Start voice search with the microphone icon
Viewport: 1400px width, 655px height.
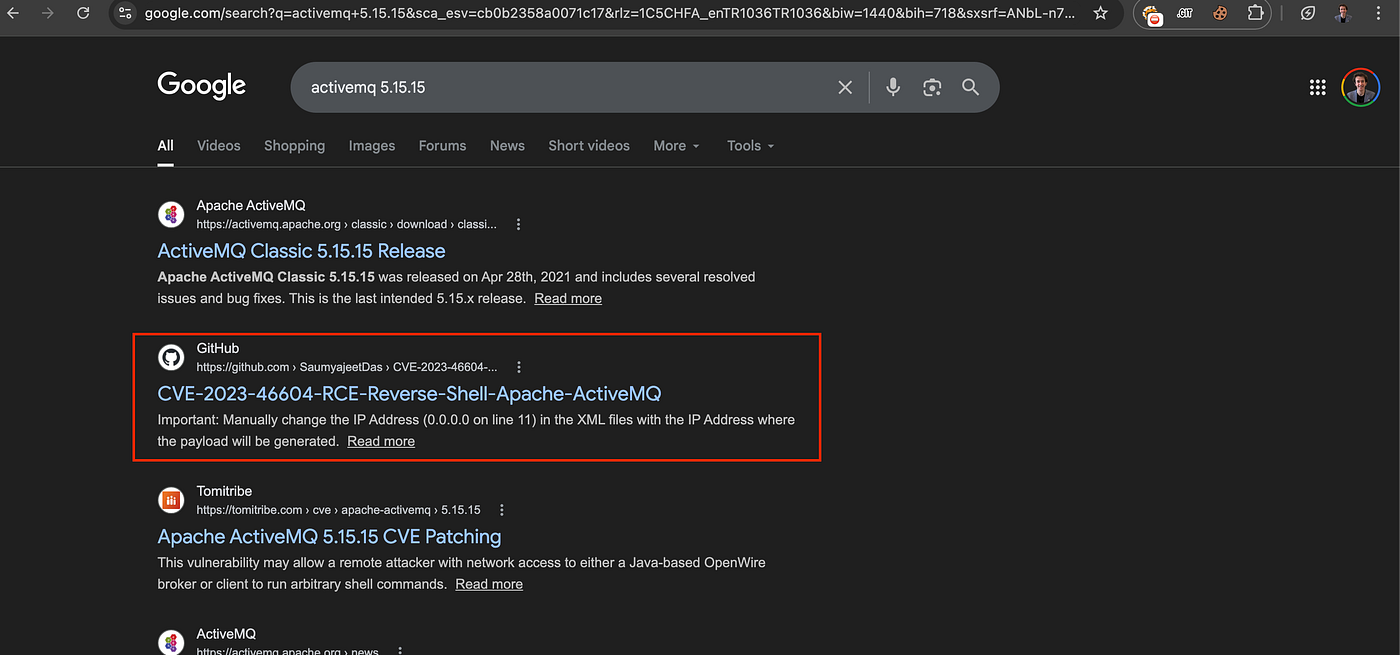(x=893, y=87)
